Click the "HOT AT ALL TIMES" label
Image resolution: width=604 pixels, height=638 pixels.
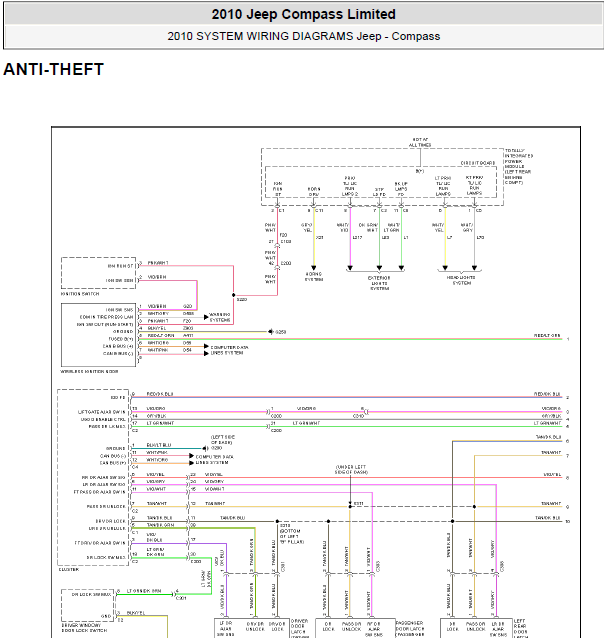[x=420, y=142]
